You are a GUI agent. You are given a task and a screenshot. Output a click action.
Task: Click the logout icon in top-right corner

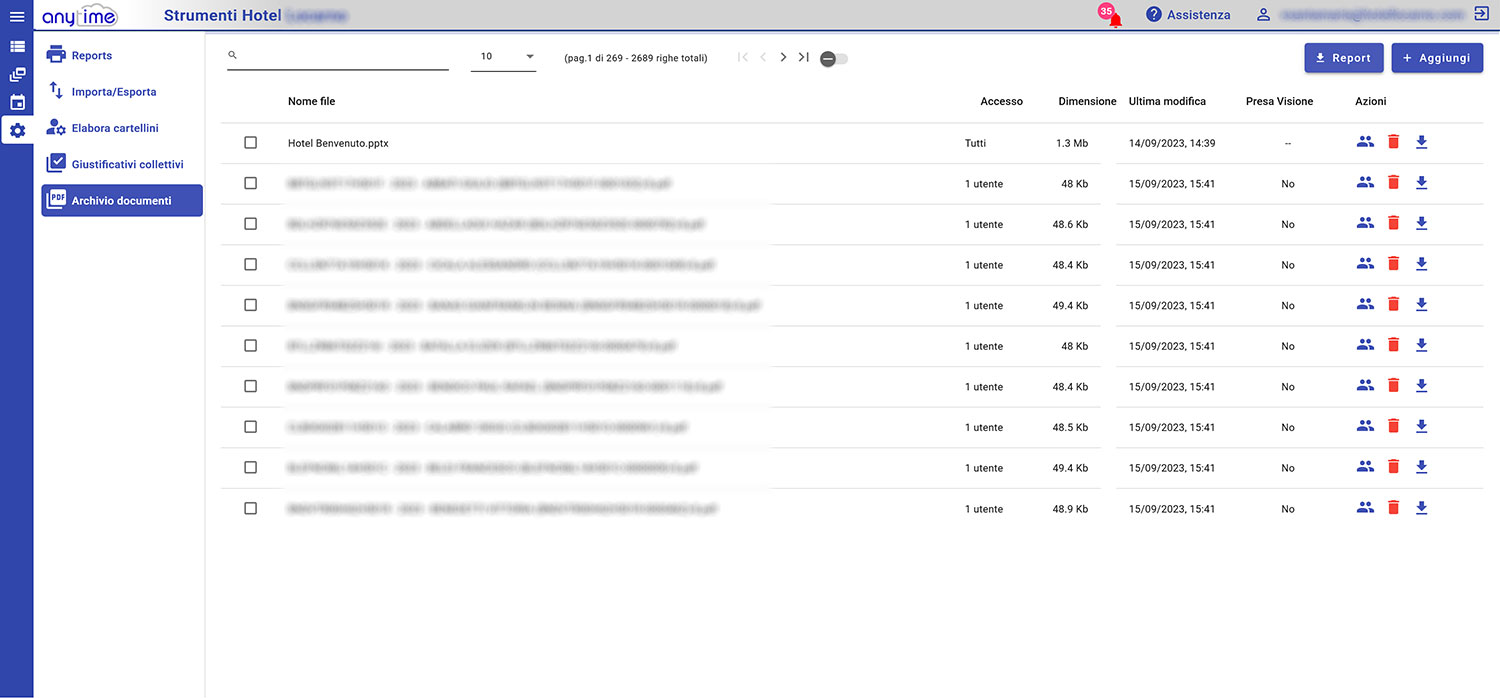pos(1481,15)
